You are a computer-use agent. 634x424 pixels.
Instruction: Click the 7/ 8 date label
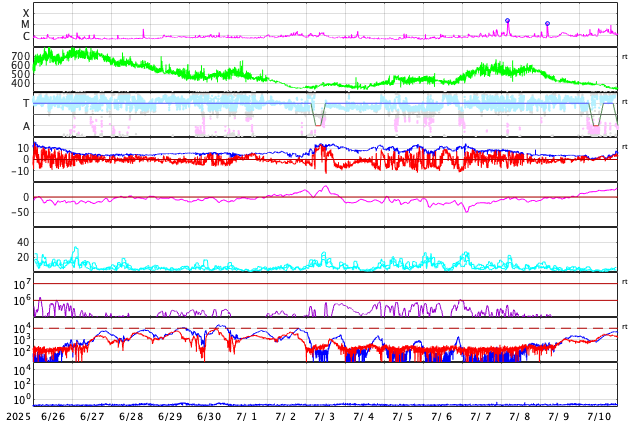point(520,417)
